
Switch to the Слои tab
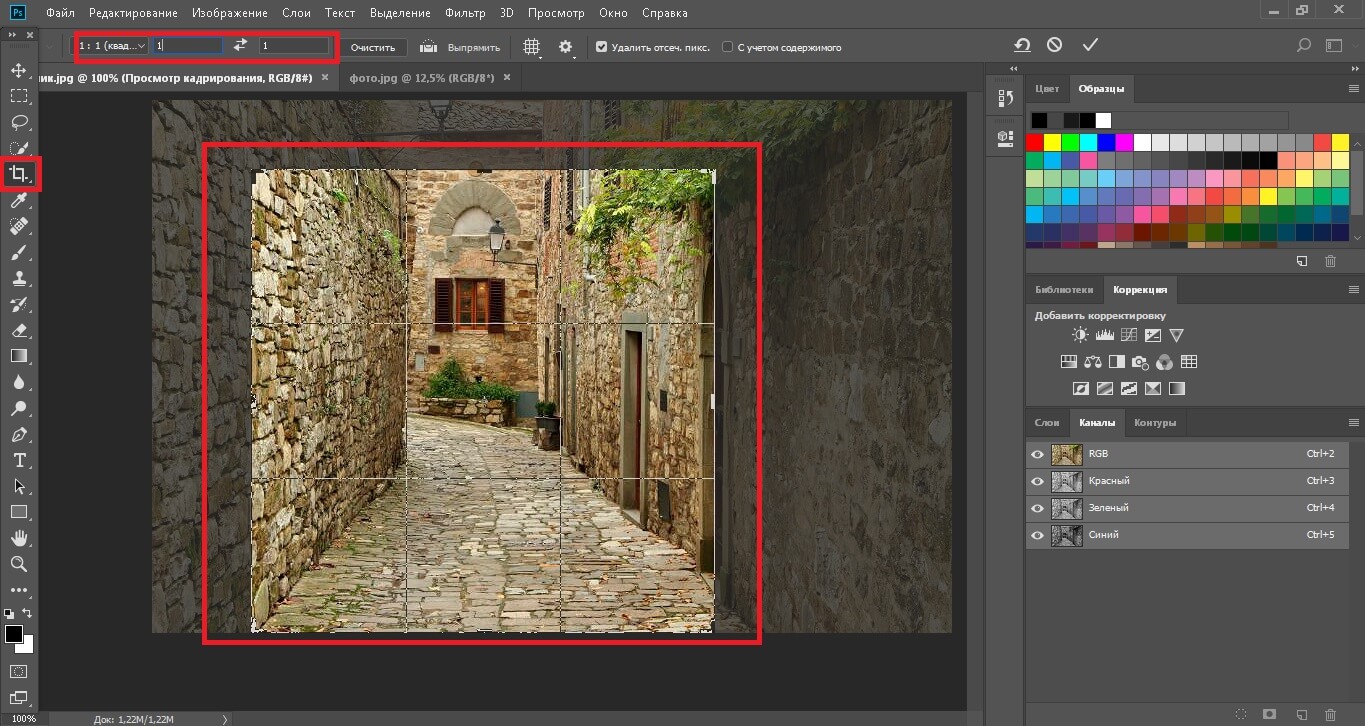1047,422
